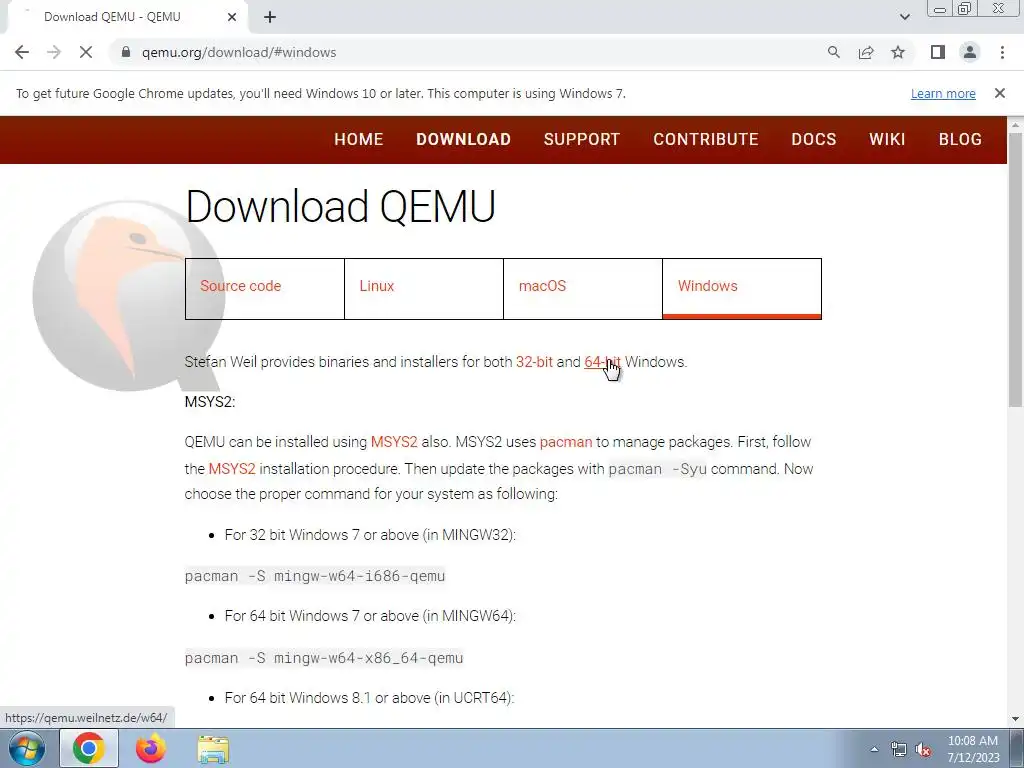View site info via the padlock icon
The image size is (1024, 768).
click(126, 52)
